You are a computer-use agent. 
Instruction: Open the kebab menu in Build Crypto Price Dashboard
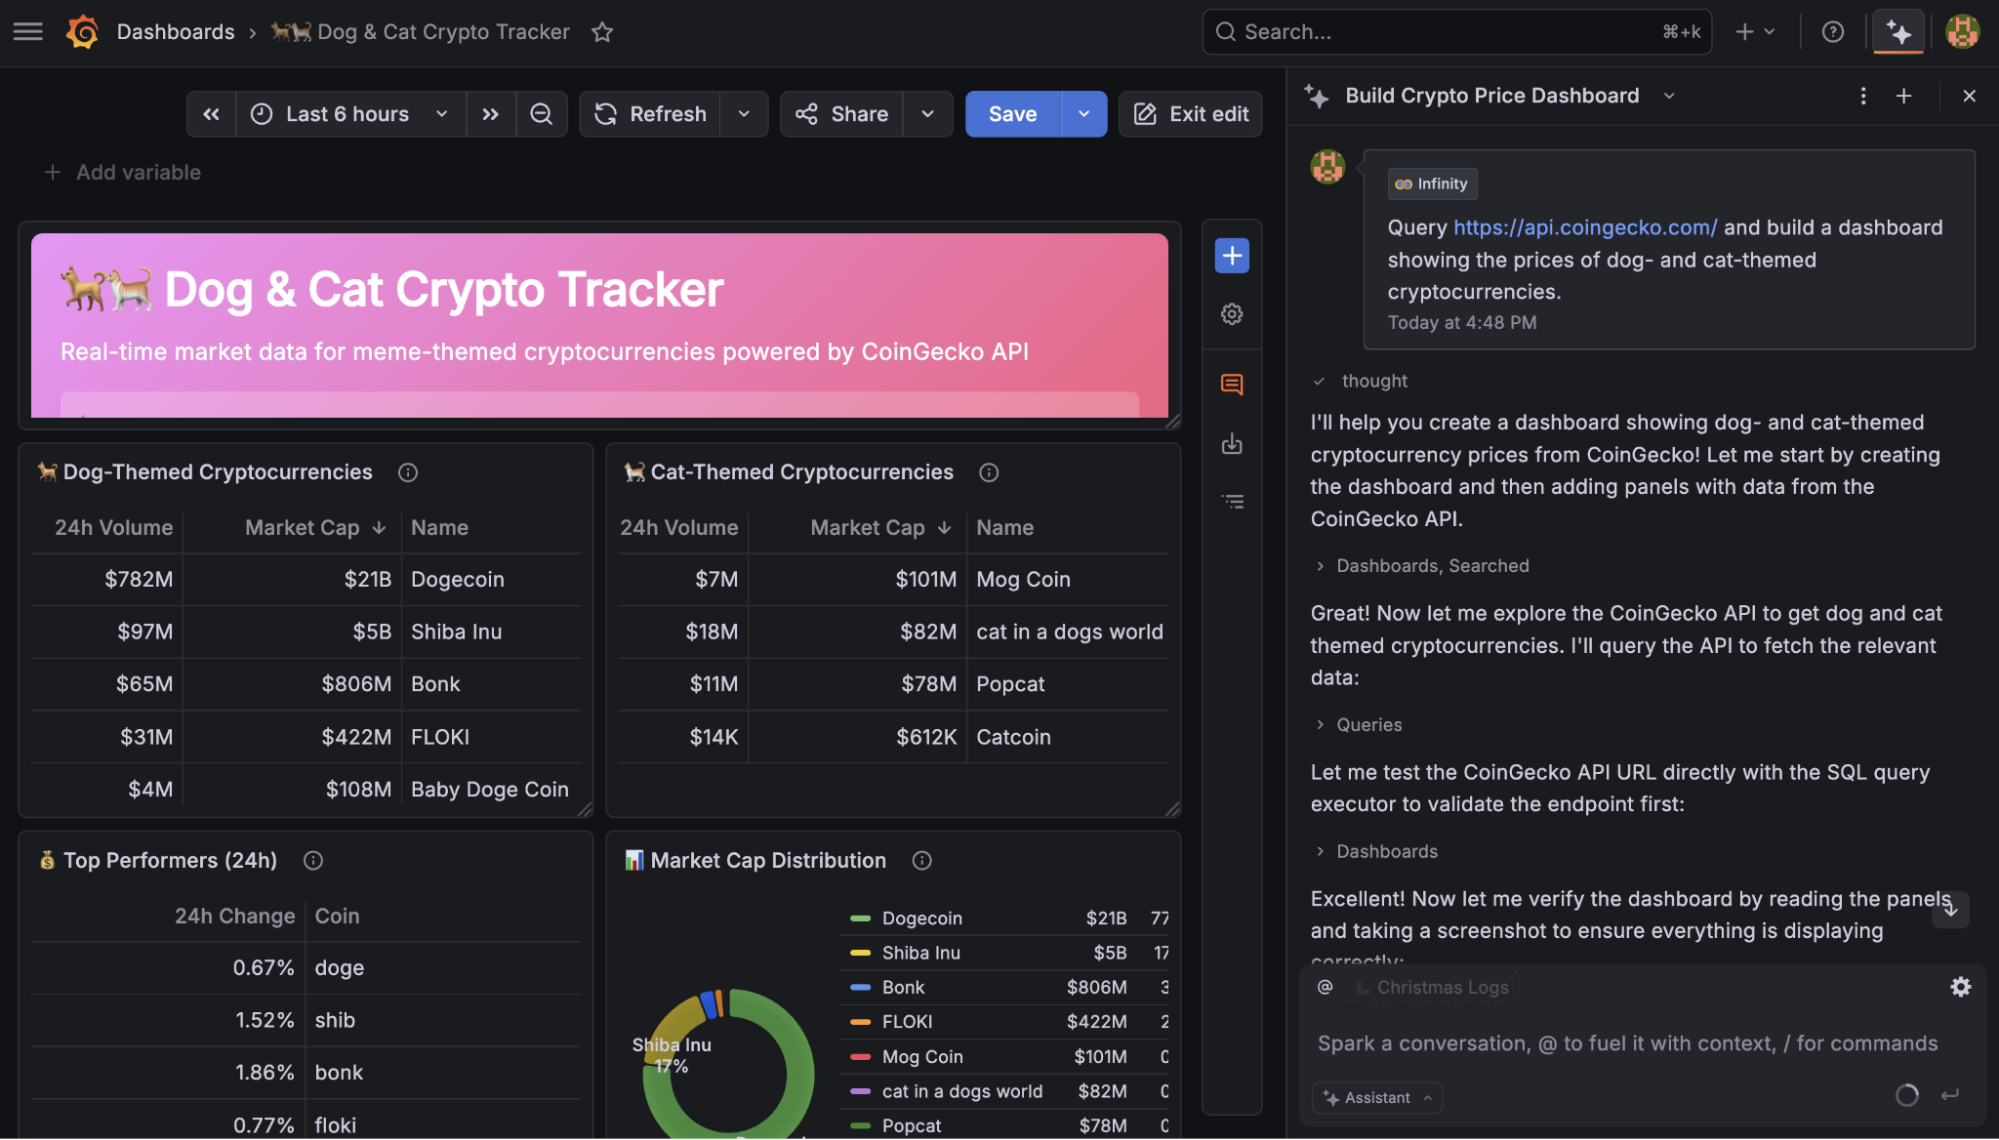(1862, 95)
